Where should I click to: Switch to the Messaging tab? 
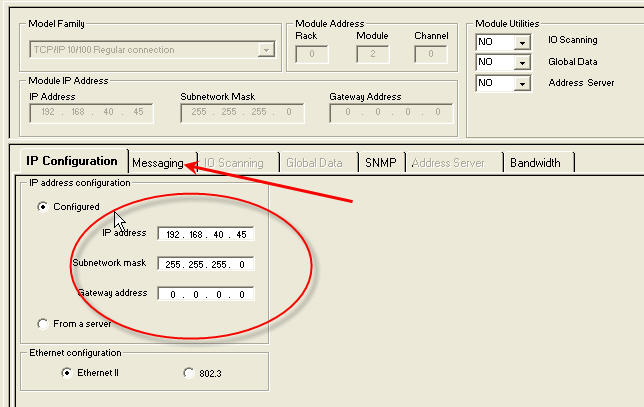click(158, 163)
